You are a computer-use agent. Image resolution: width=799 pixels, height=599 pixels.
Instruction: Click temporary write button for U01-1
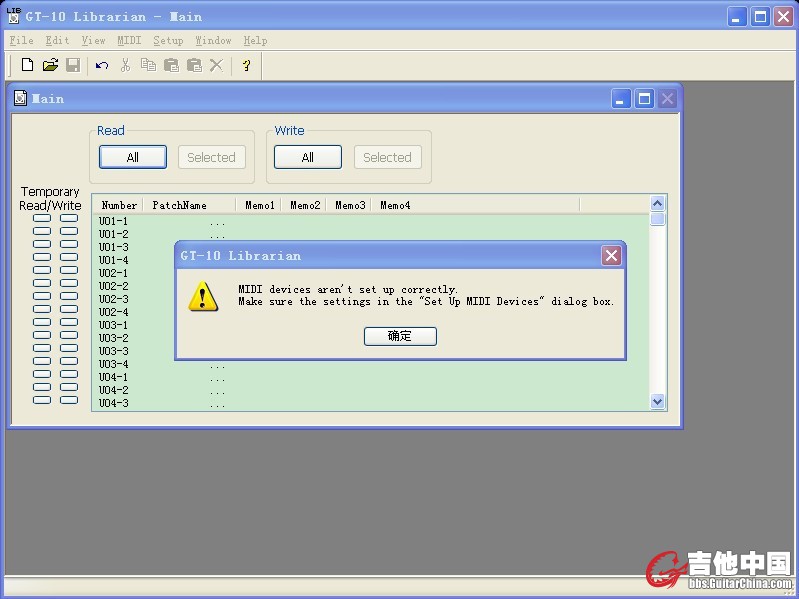(69, 218)
